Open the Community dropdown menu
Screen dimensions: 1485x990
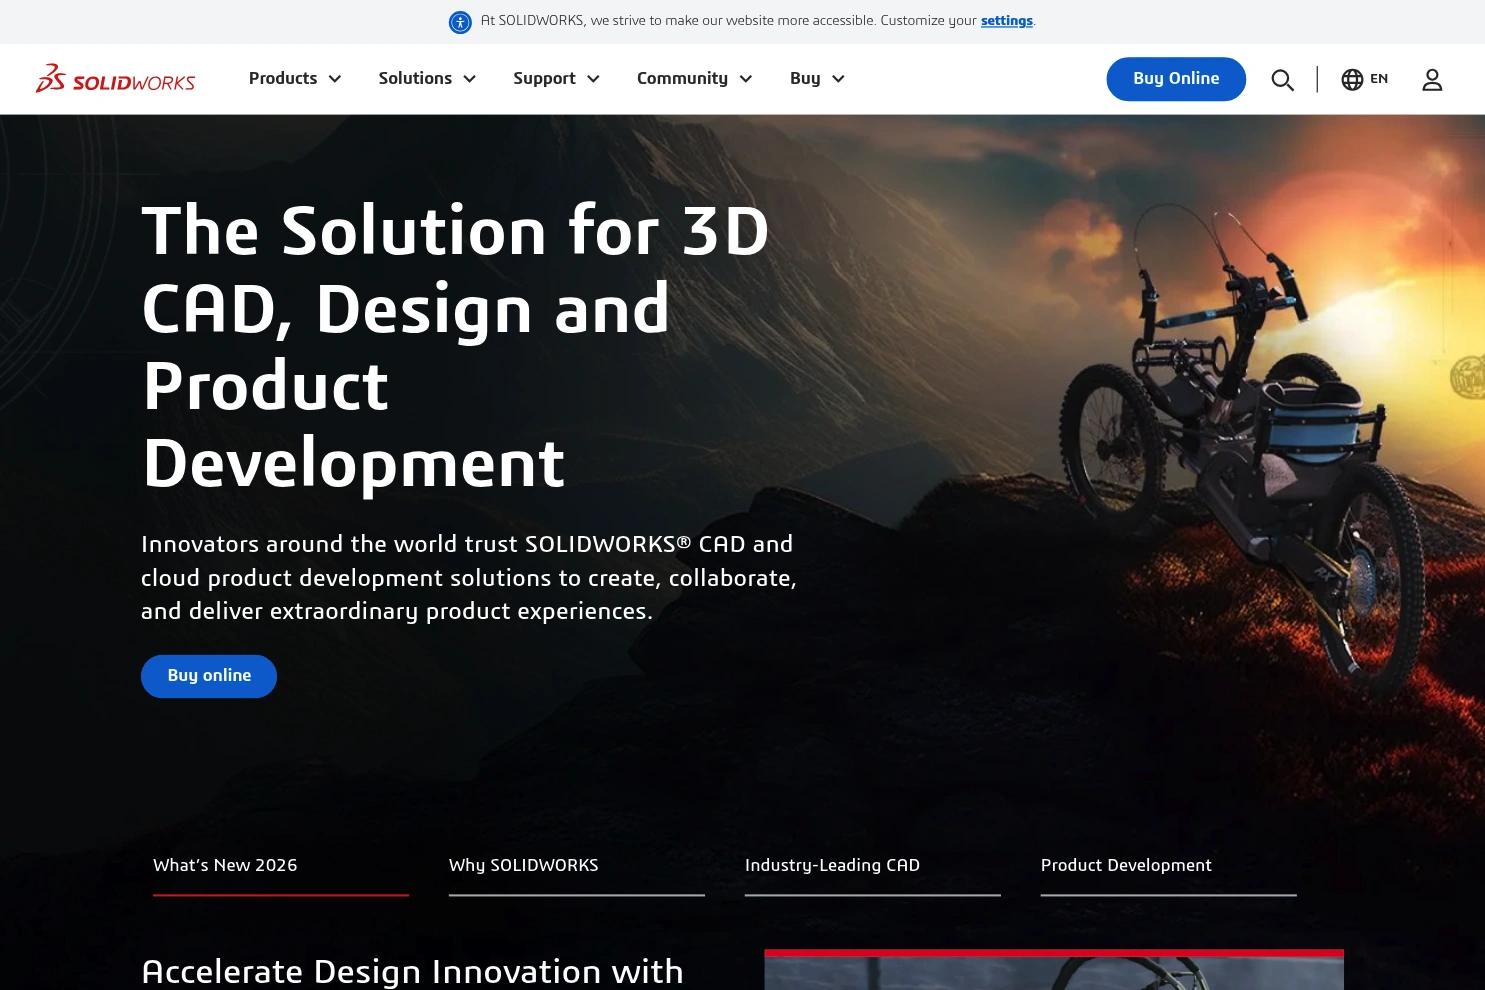(x=694, y=79)
